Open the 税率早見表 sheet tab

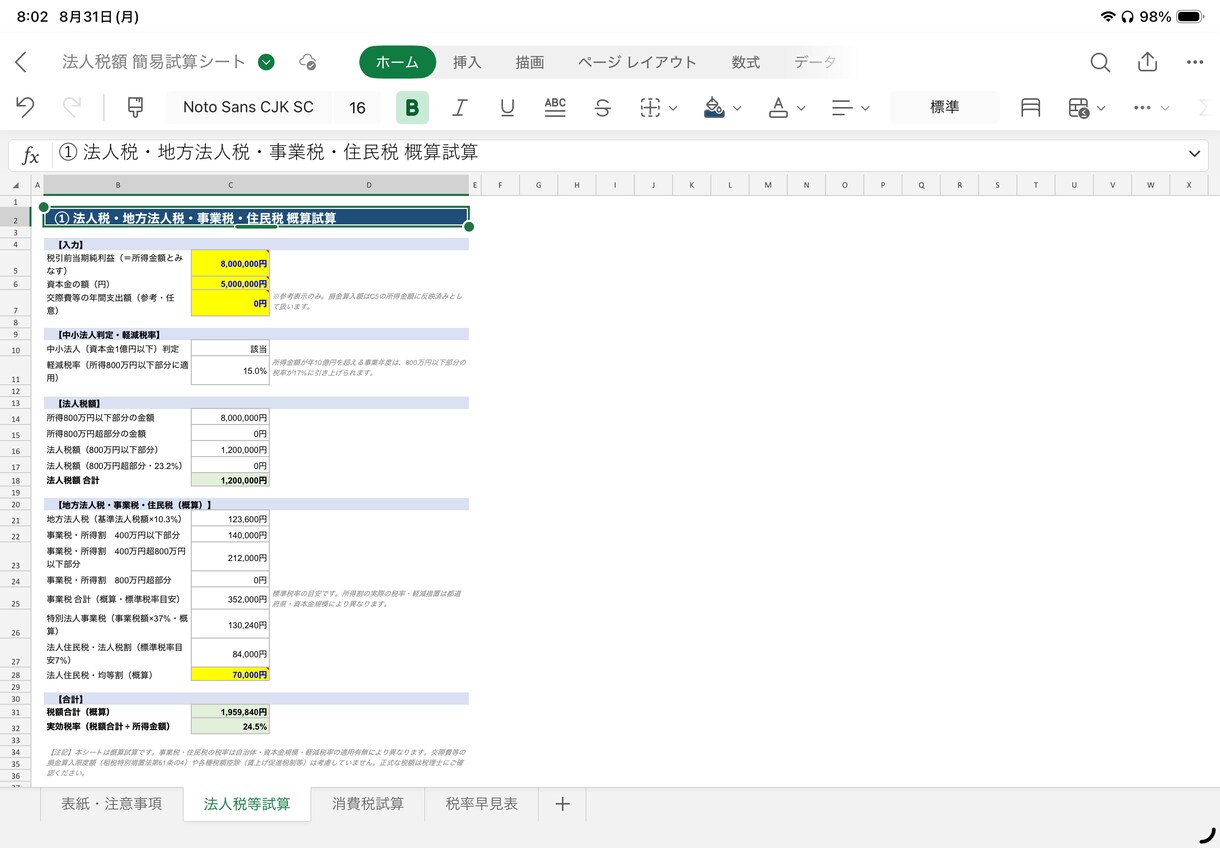(482, 804)
